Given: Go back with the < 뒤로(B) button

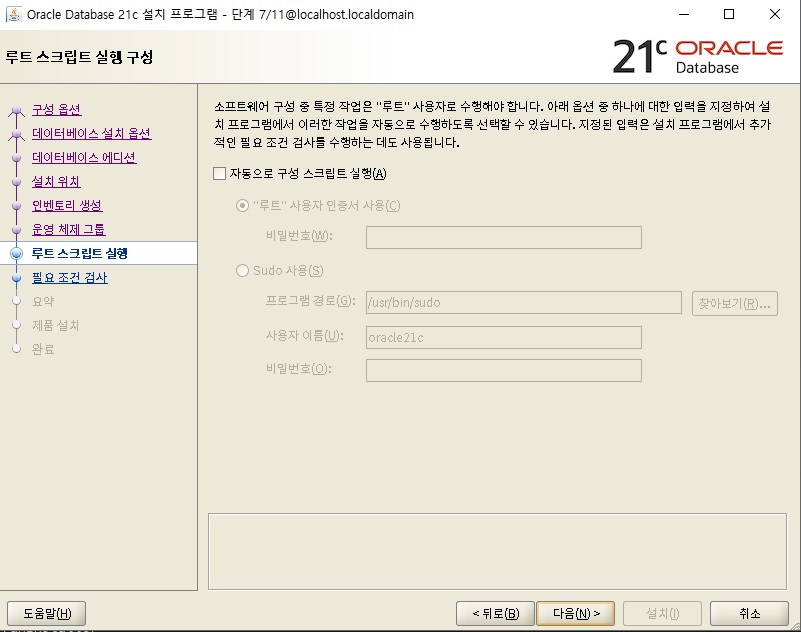Looking at the screenshot, I should click(x=496, y=613).
